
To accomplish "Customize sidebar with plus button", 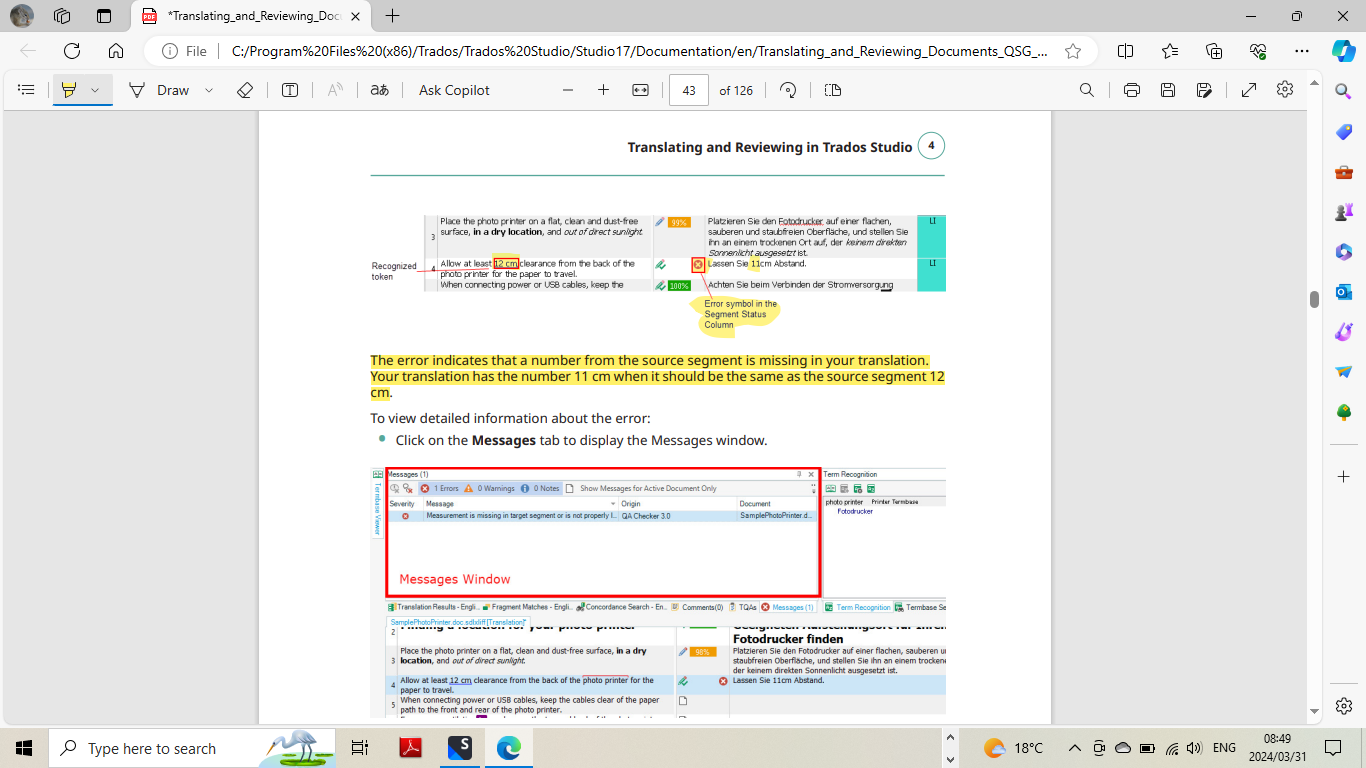I will coord(1343,476).
